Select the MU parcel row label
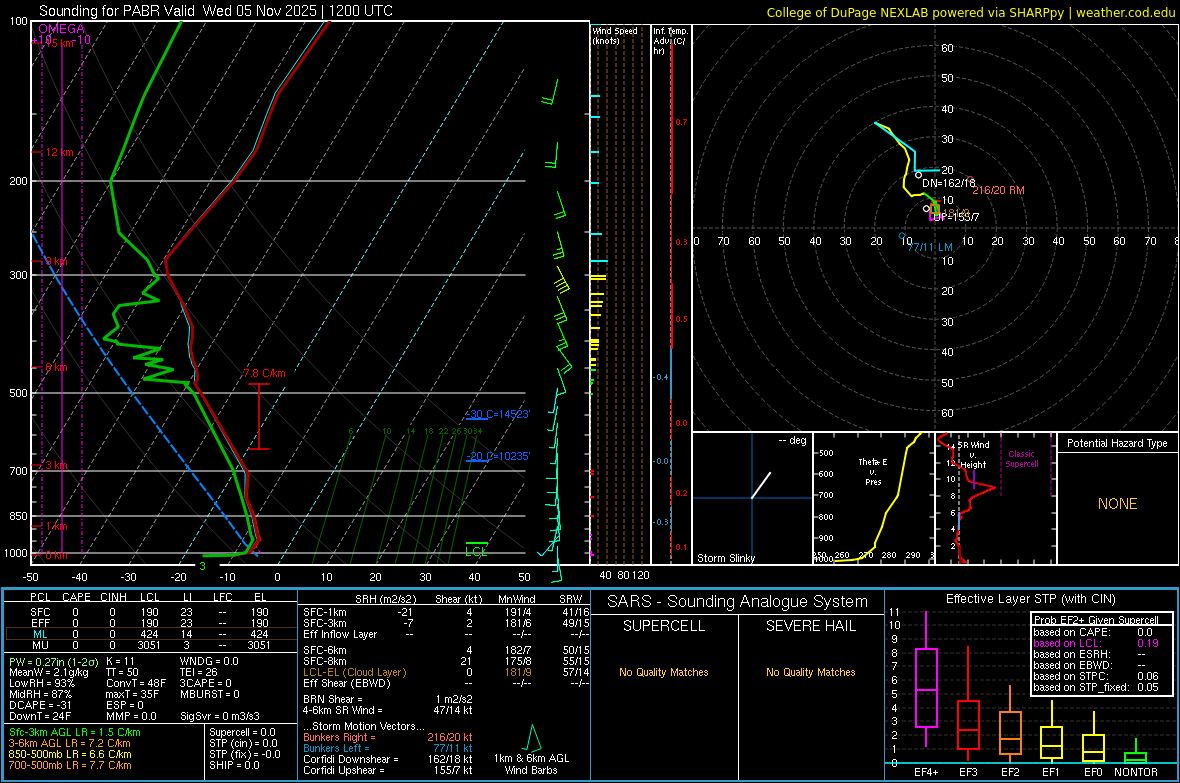 [x=40, y=645]
